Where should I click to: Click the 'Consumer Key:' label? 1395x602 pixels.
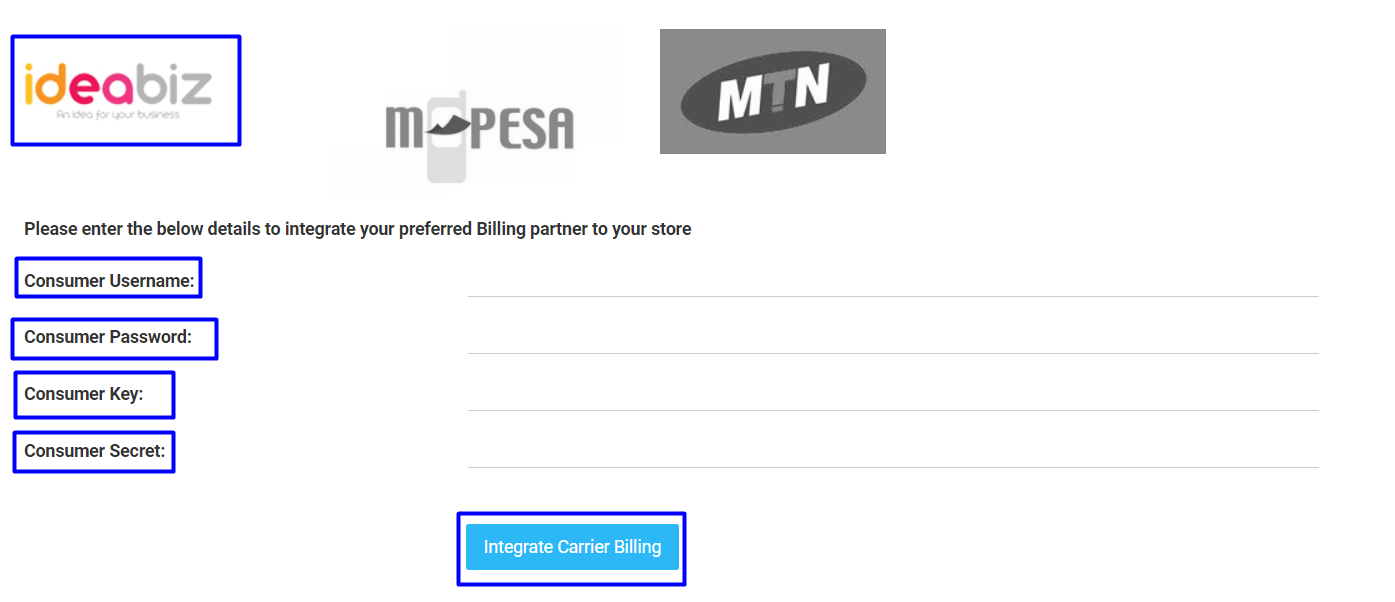click(84, 394)
